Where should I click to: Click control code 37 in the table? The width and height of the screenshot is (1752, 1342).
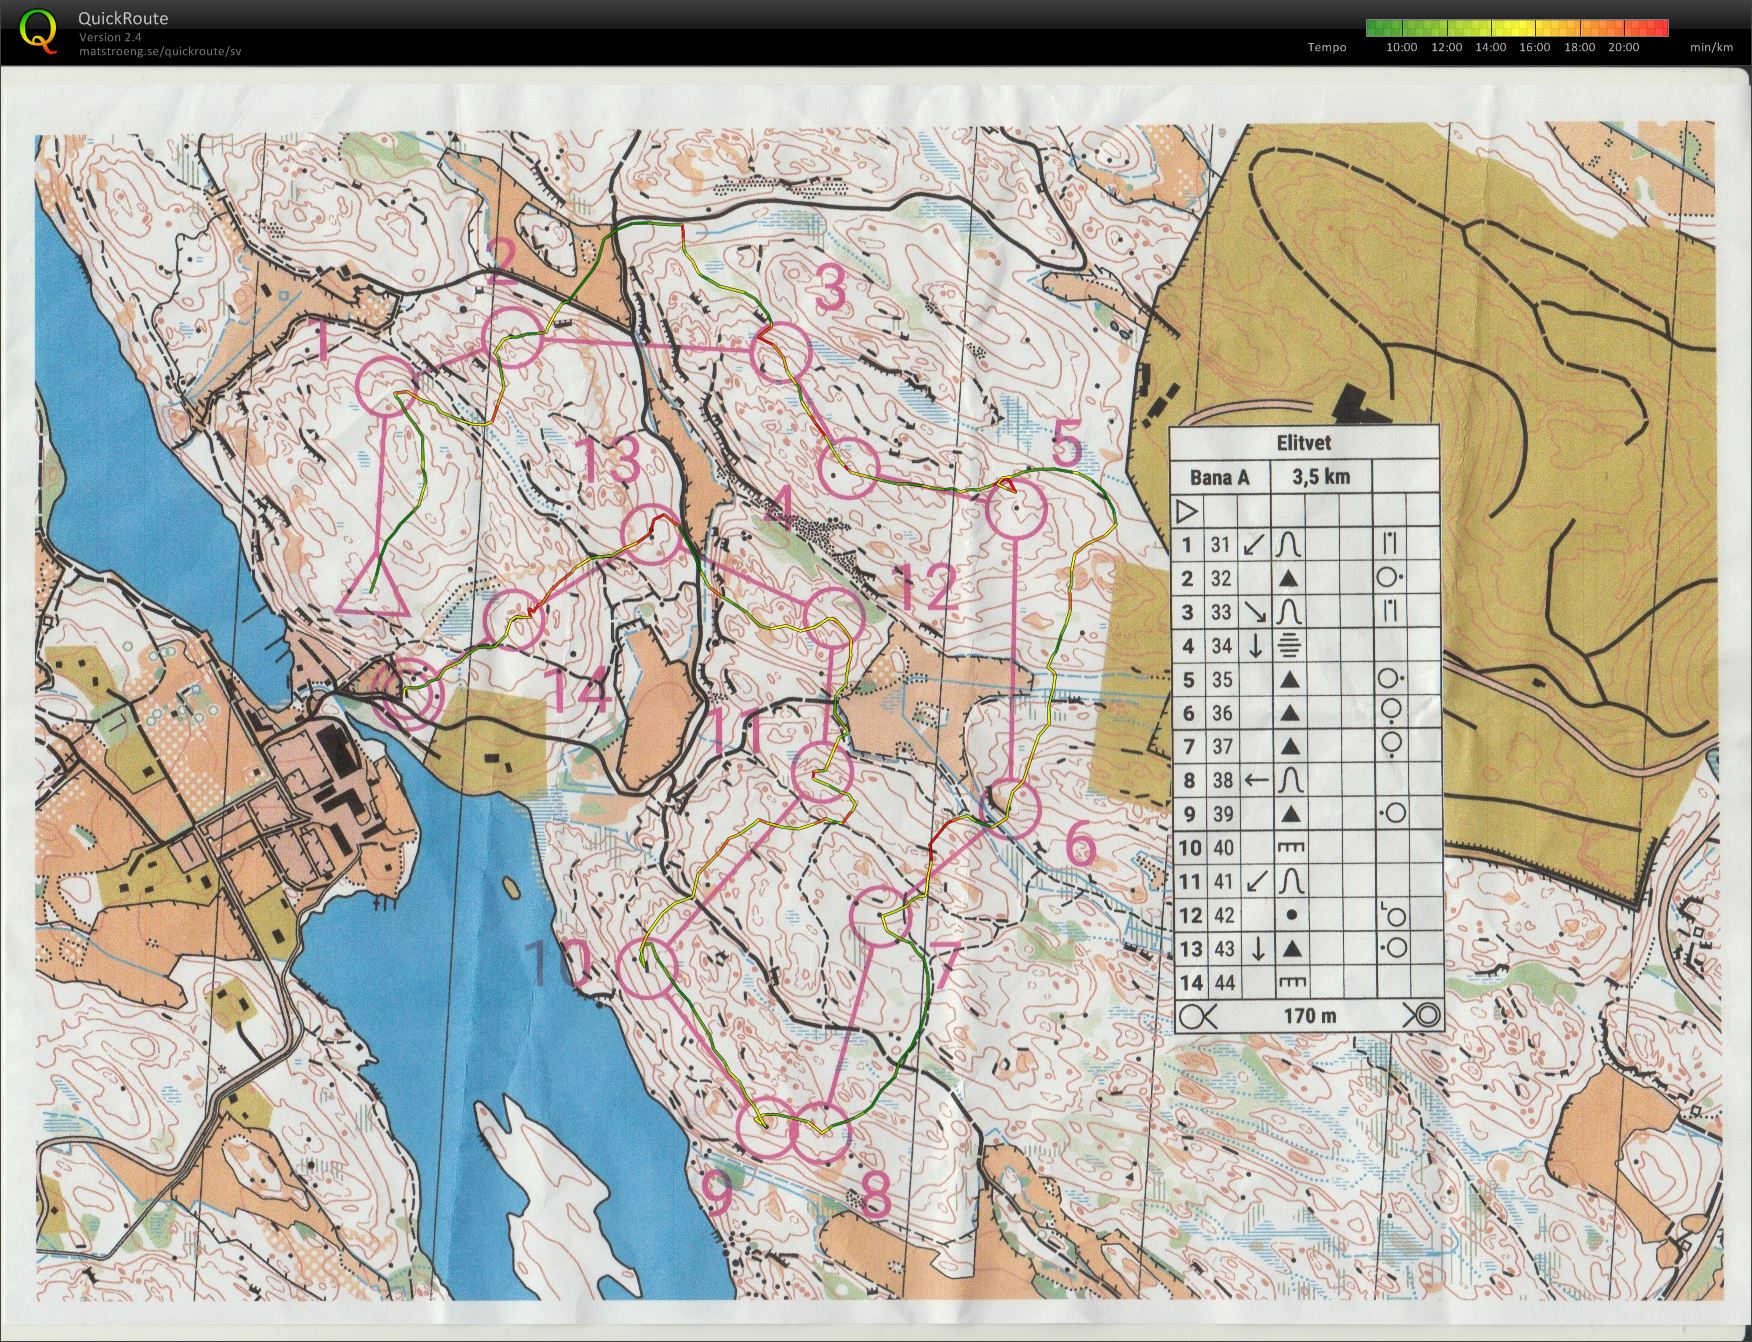(1221, 746)
